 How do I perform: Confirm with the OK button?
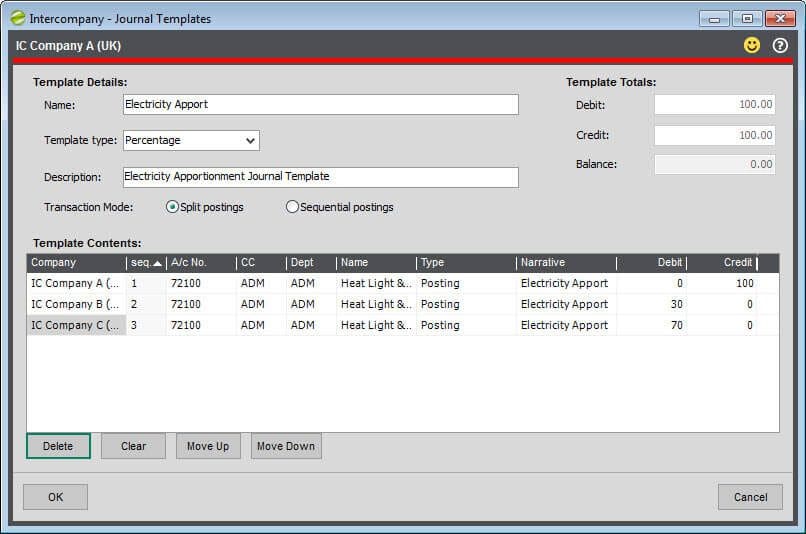[x=56, y=497]
